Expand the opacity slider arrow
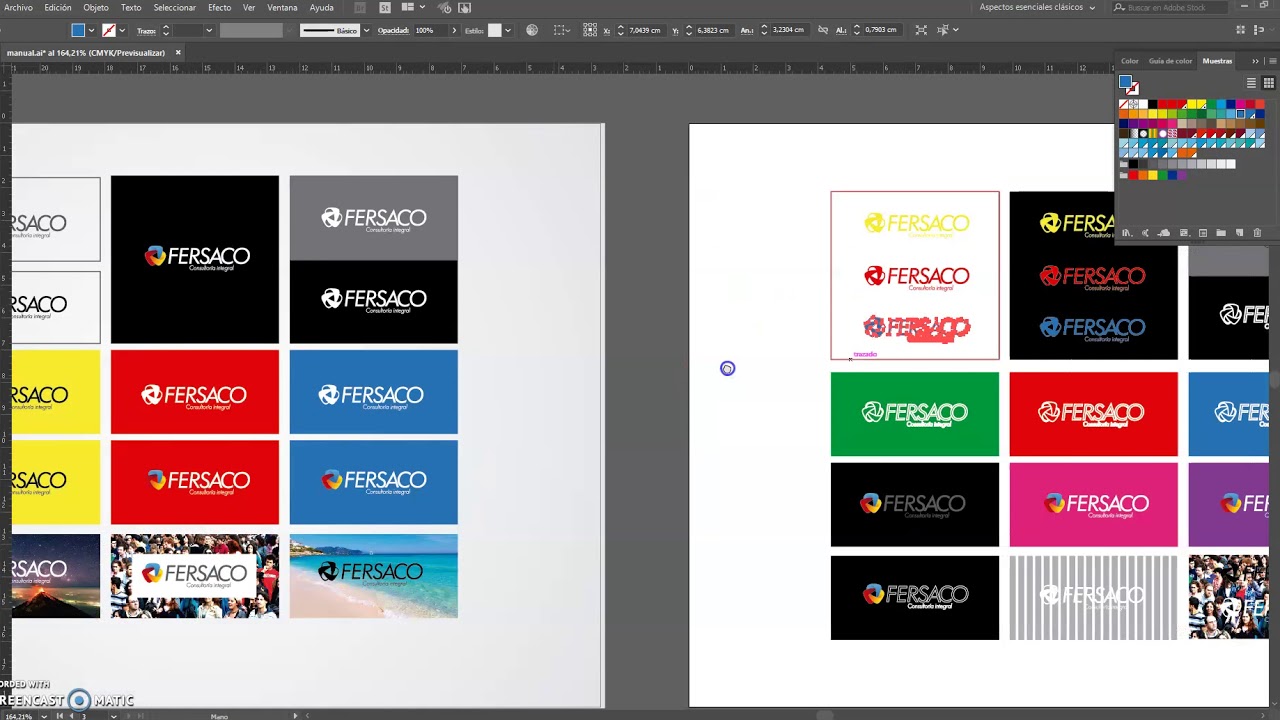 tap(454, 30)
